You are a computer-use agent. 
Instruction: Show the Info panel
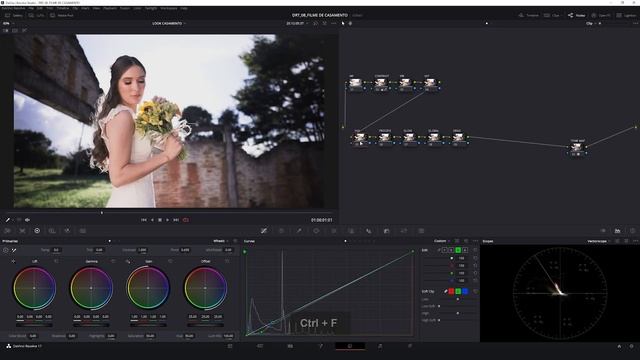[632, 231]
